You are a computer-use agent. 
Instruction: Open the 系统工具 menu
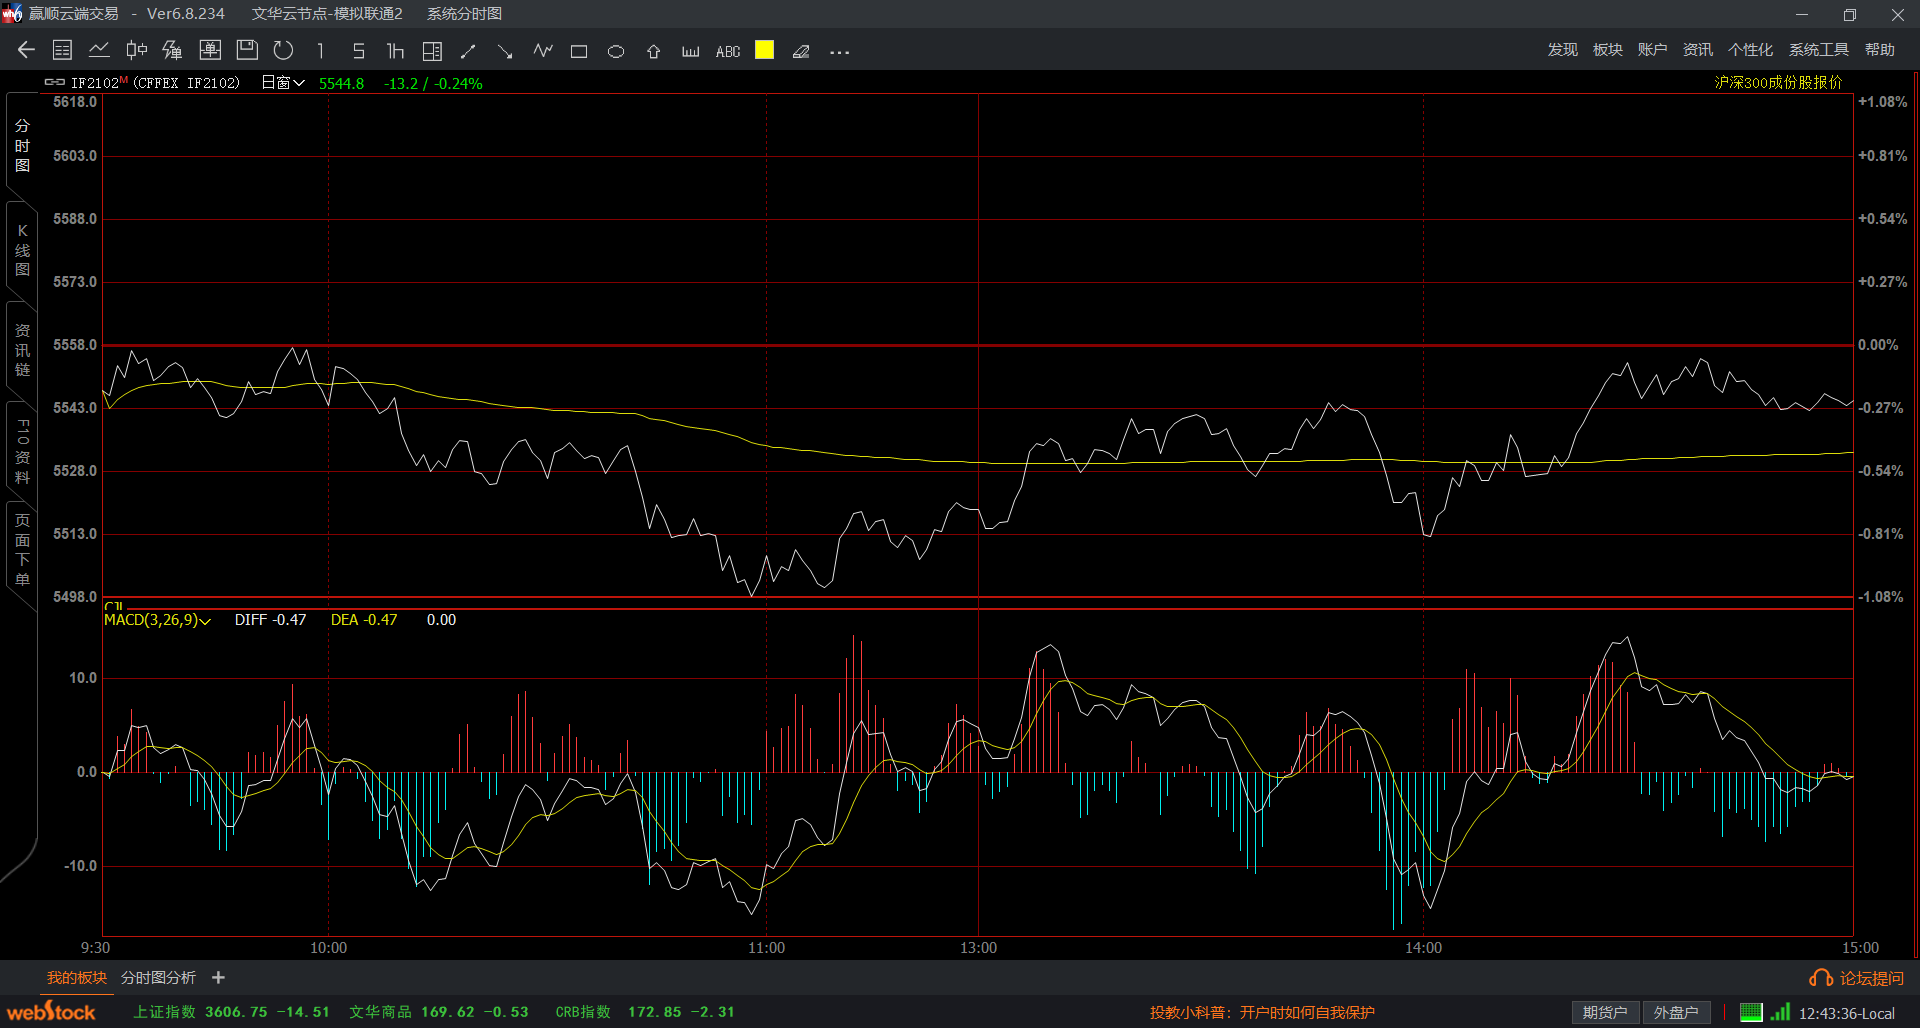click(x=1818, y=50)
